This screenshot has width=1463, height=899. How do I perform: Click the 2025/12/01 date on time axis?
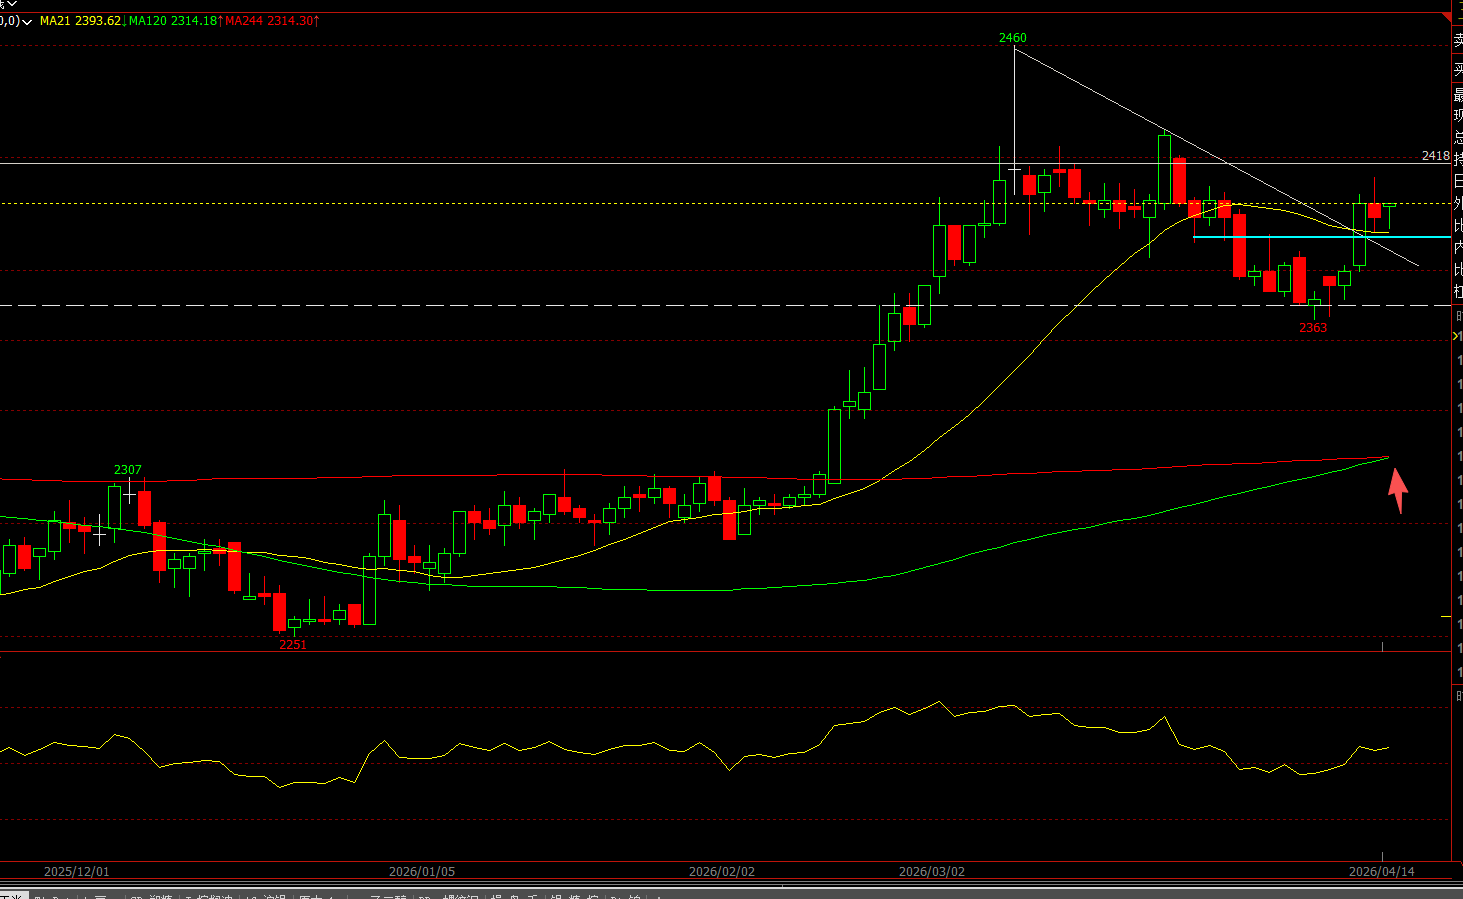tap(77, 872)
